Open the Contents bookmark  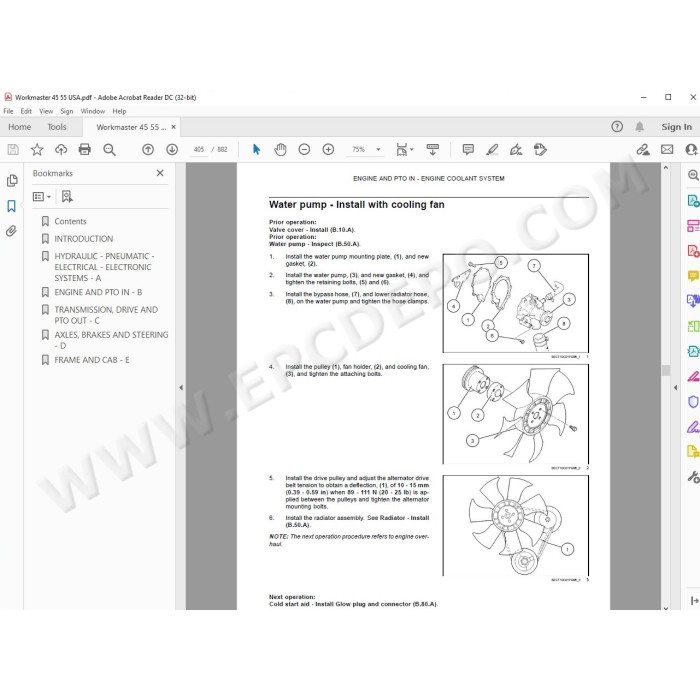(70, 221)
